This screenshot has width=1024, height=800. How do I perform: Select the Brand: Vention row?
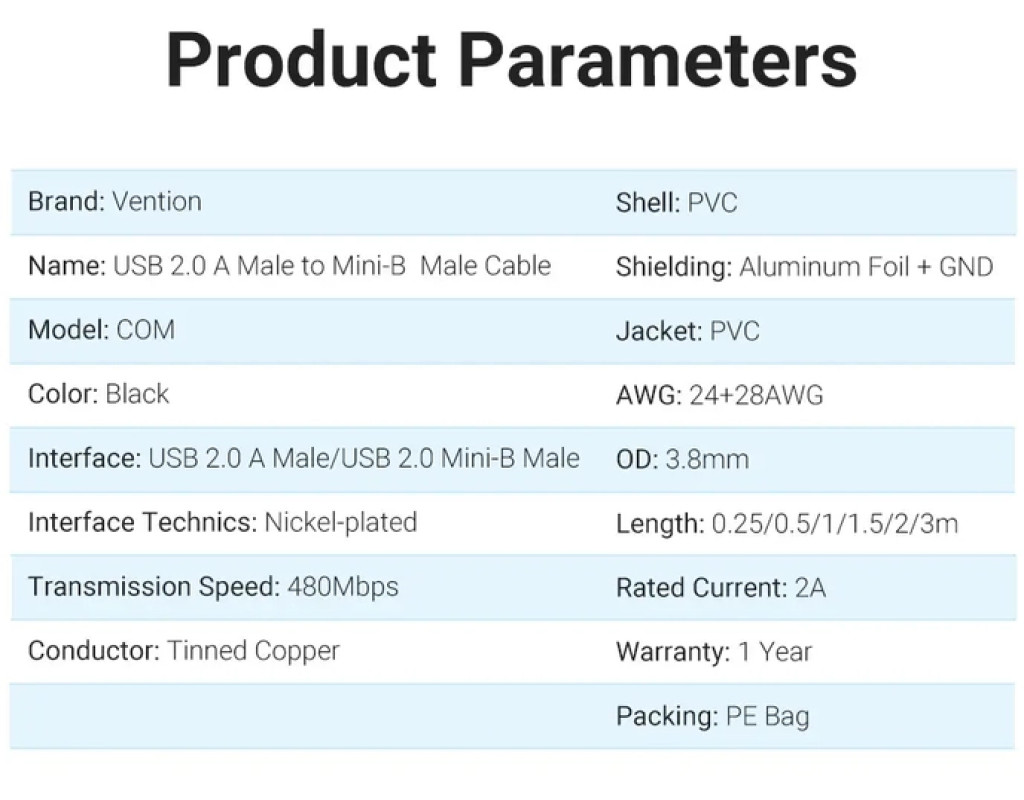point(115,202)
